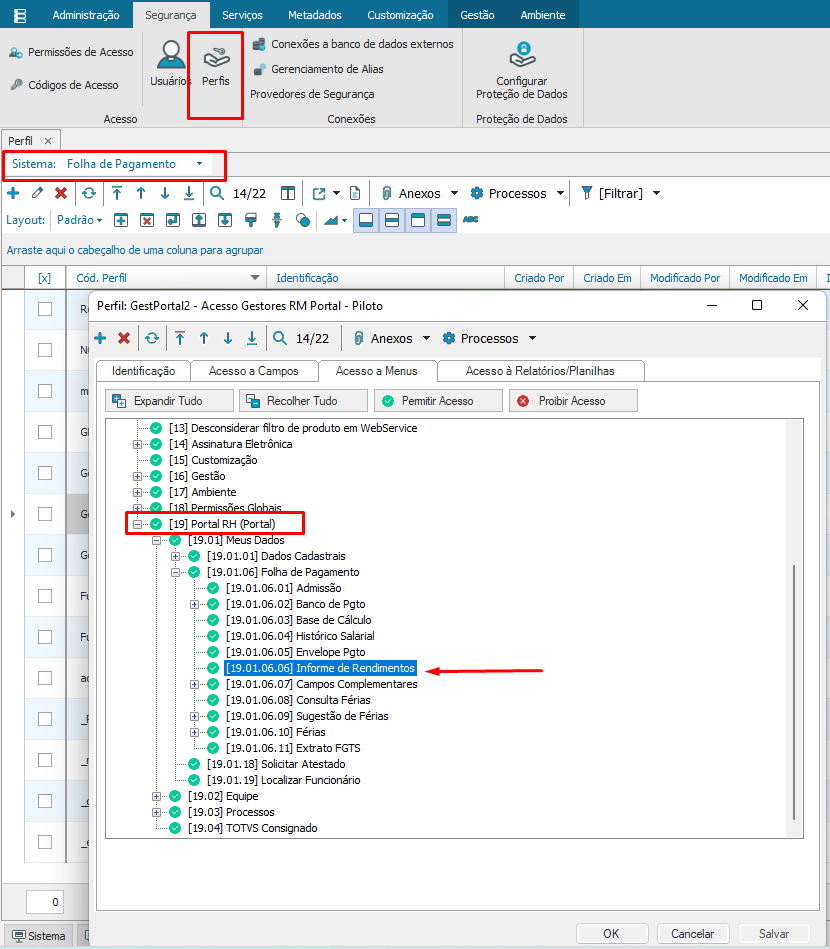Toggle access icon for Informe de Rendimentos
Viewport: 830px width, 949px height.
point(213,668)
